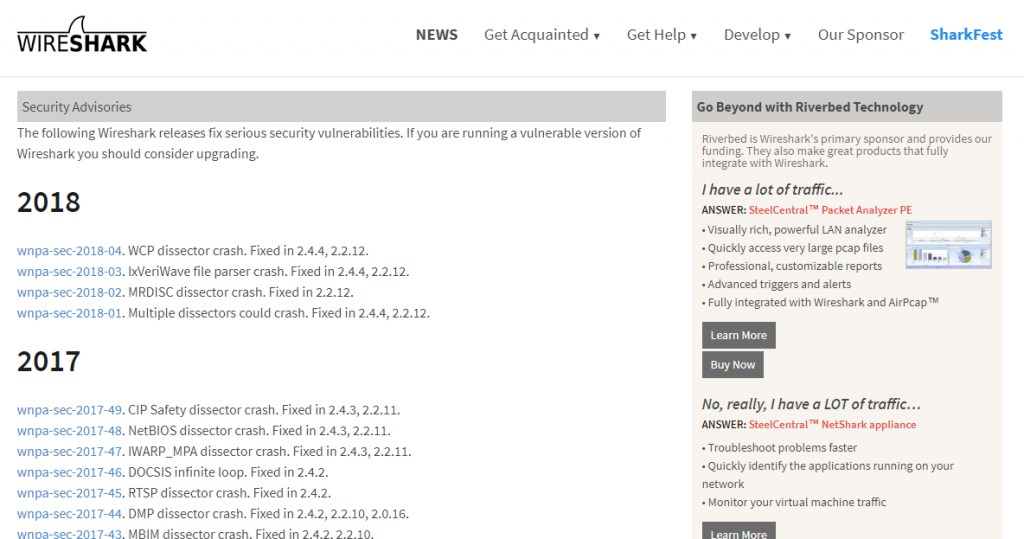1024x539 pixels.
Task: Open advisory wnpa-sec-2017-46
Action: click(69, 472)
